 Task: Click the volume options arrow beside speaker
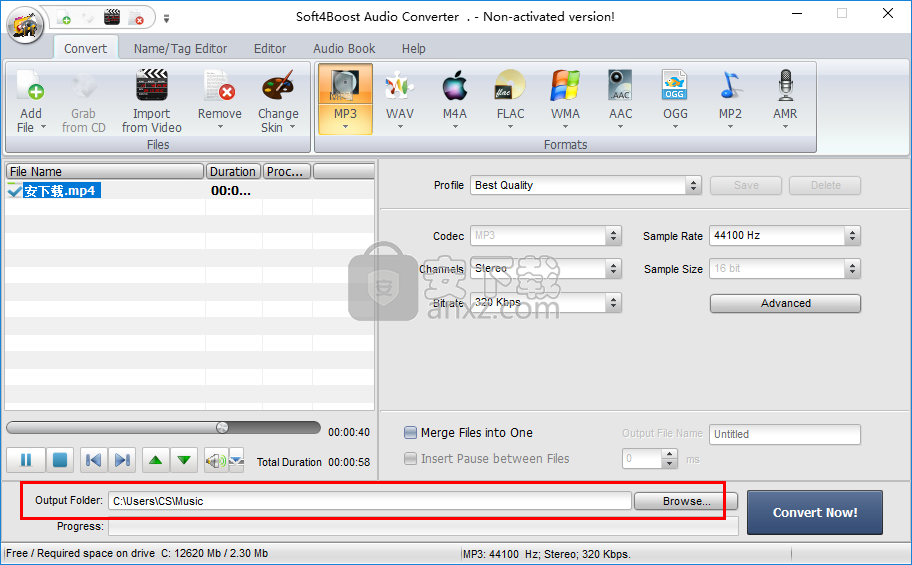236,460
